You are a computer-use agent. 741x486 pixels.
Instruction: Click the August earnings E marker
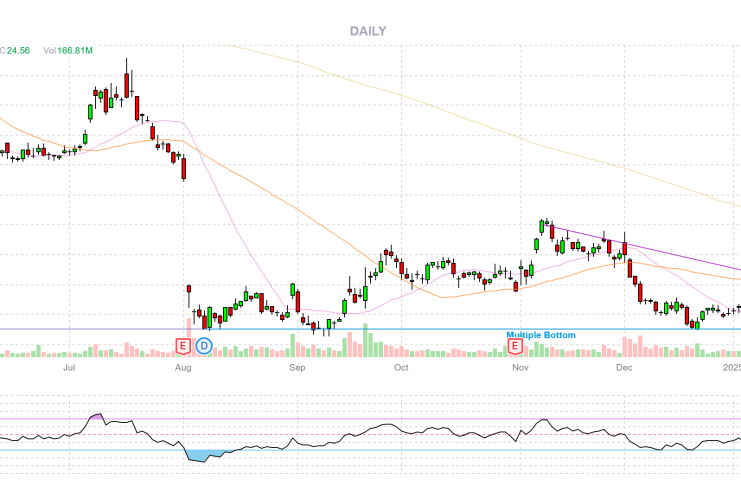click(183, 346)
